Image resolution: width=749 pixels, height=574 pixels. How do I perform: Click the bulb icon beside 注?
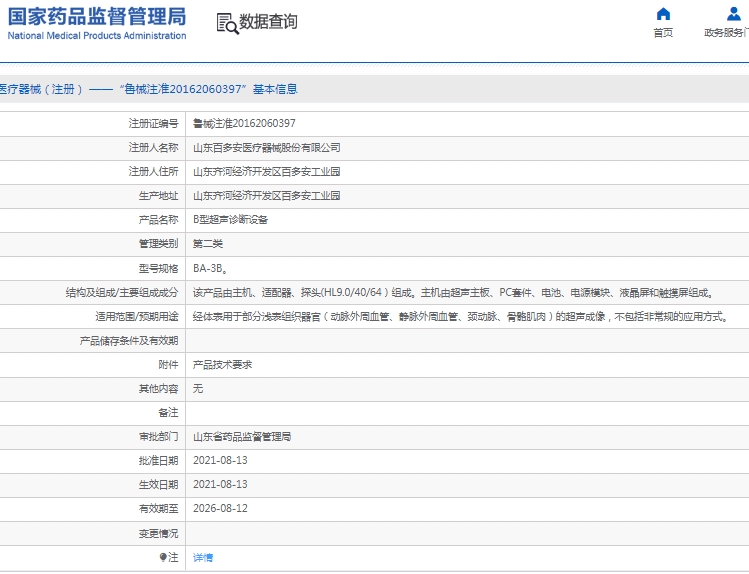pos(163,557)
